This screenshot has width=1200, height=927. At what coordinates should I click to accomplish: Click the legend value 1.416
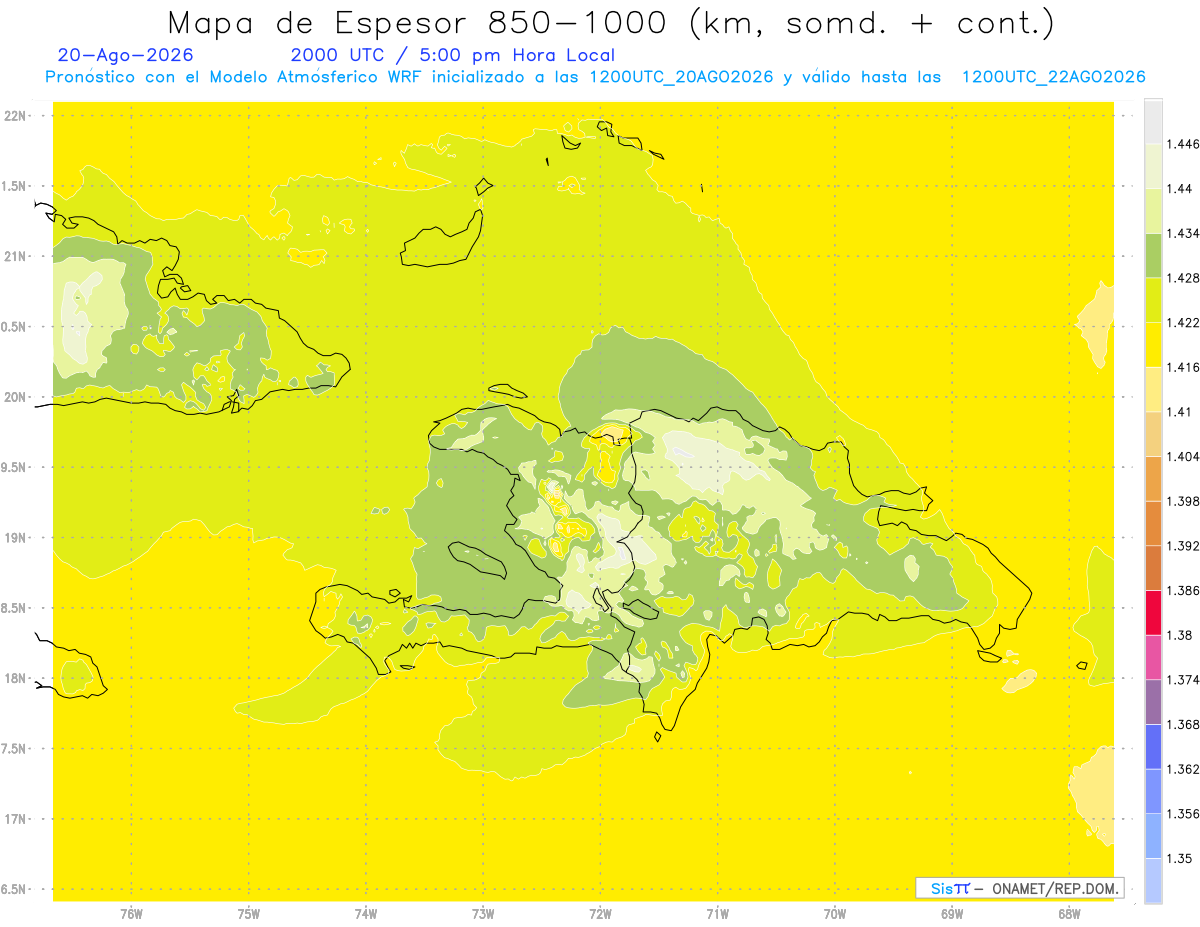click(1183, 368)
